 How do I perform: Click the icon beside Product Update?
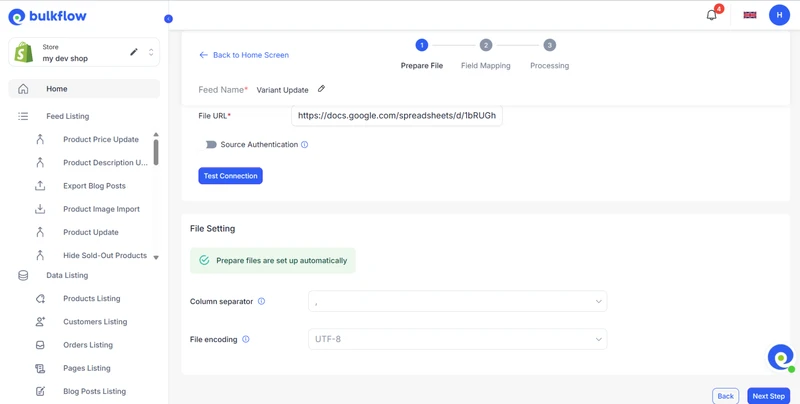(x=40, y=232)
